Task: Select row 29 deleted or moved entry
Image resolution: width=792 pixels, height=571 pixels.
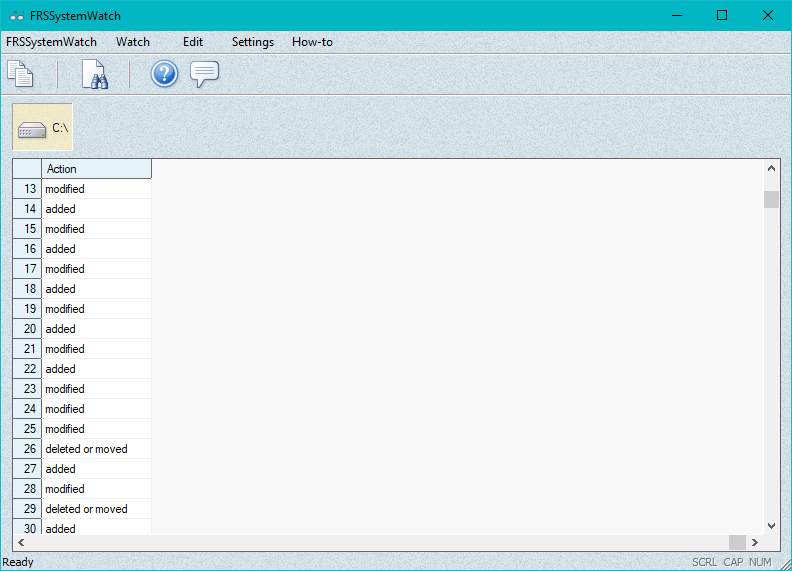Action: [96, 509]
